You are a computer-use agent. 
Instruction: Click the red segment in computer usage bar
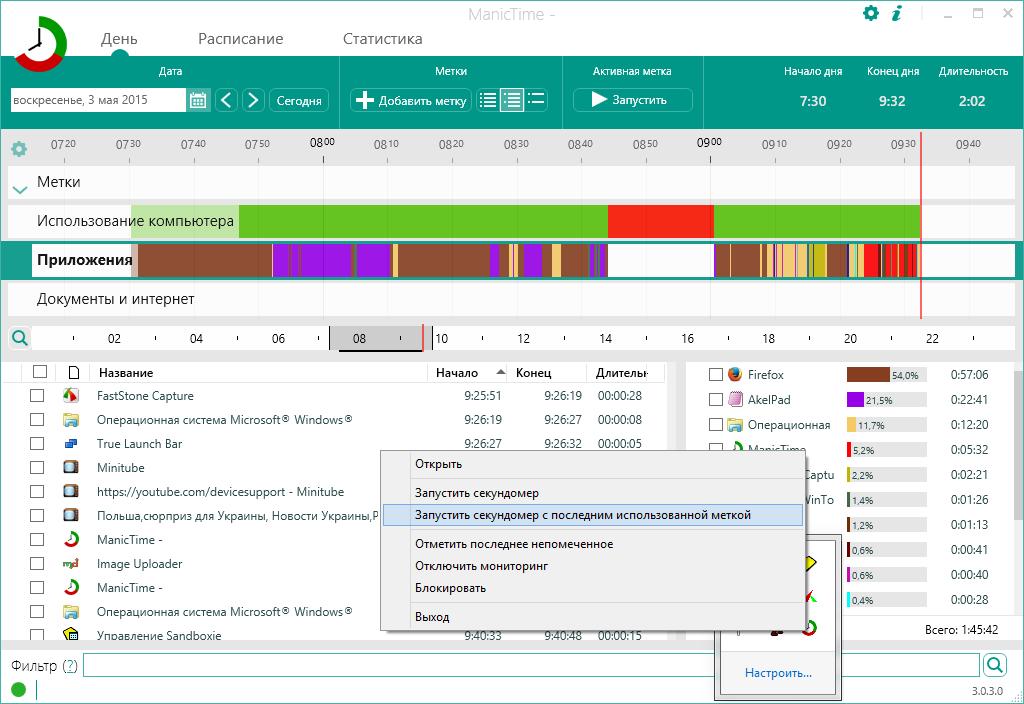[x=660, y=220]
